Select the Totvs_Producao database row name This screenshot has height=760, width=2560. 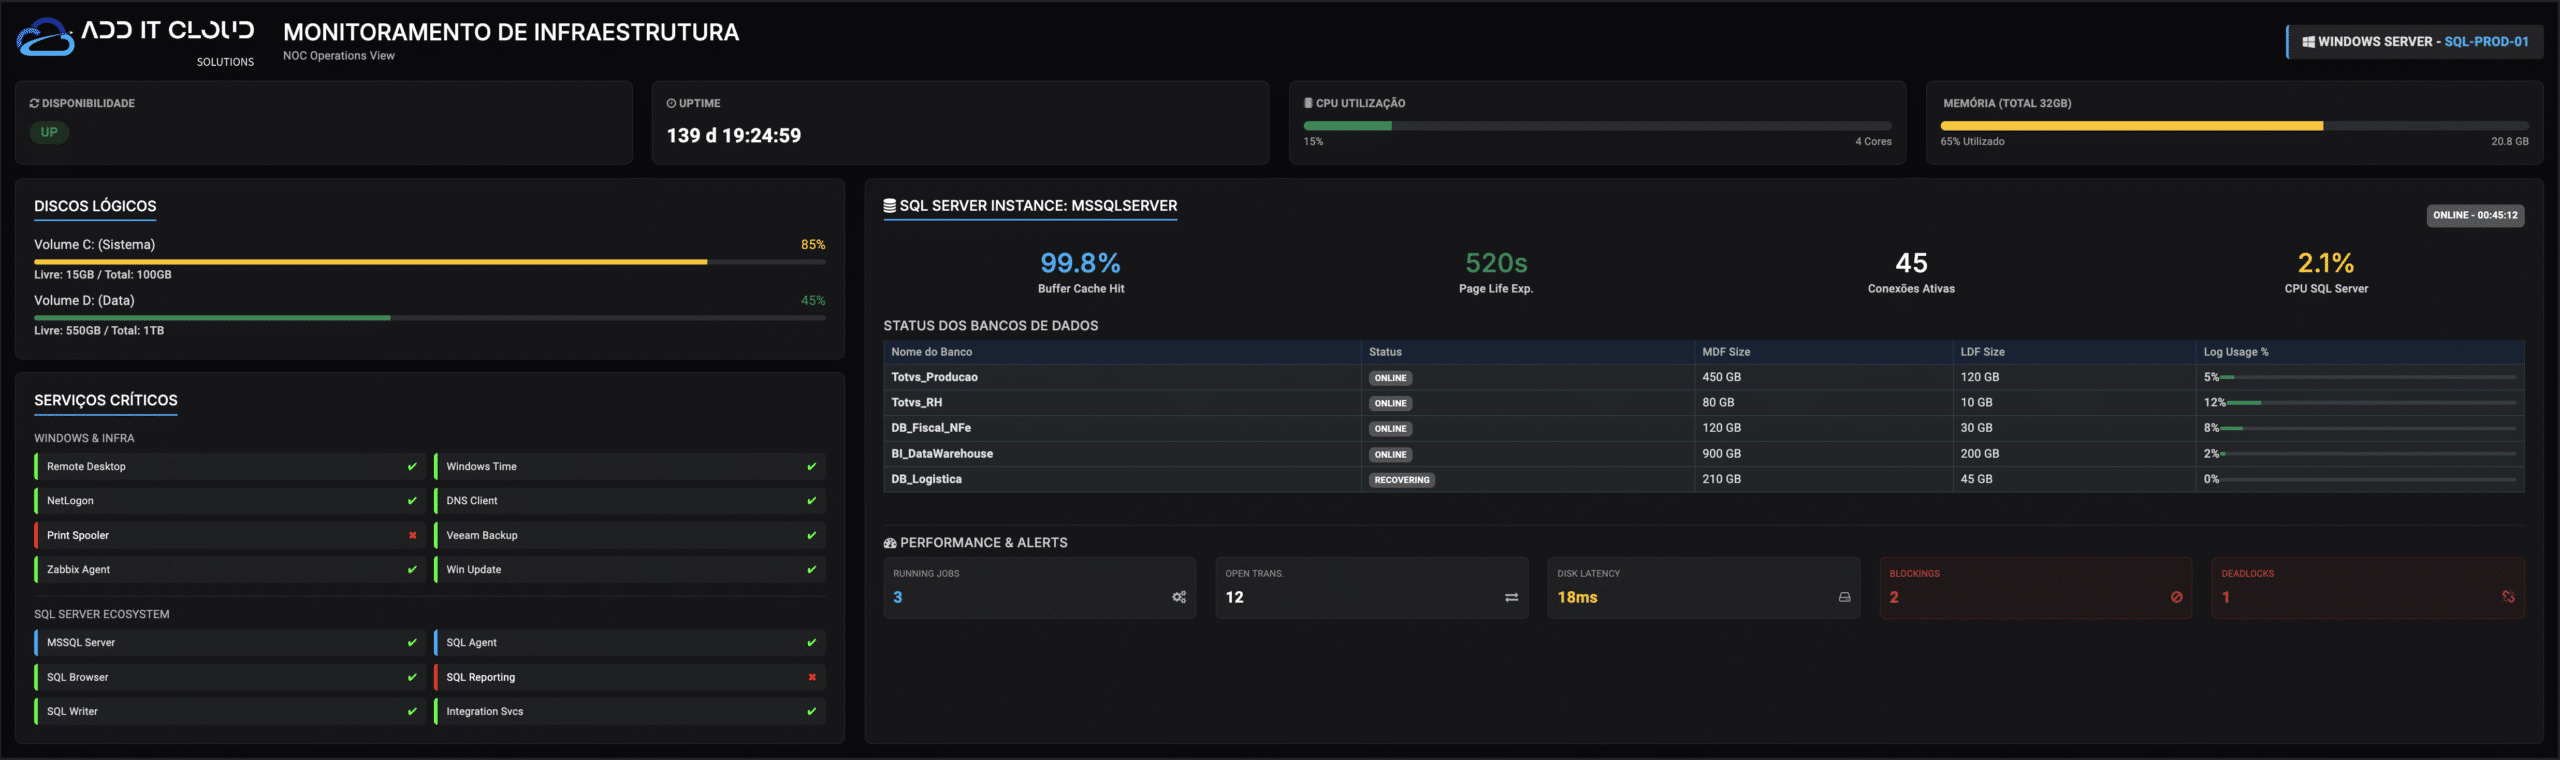pos(934,377)
